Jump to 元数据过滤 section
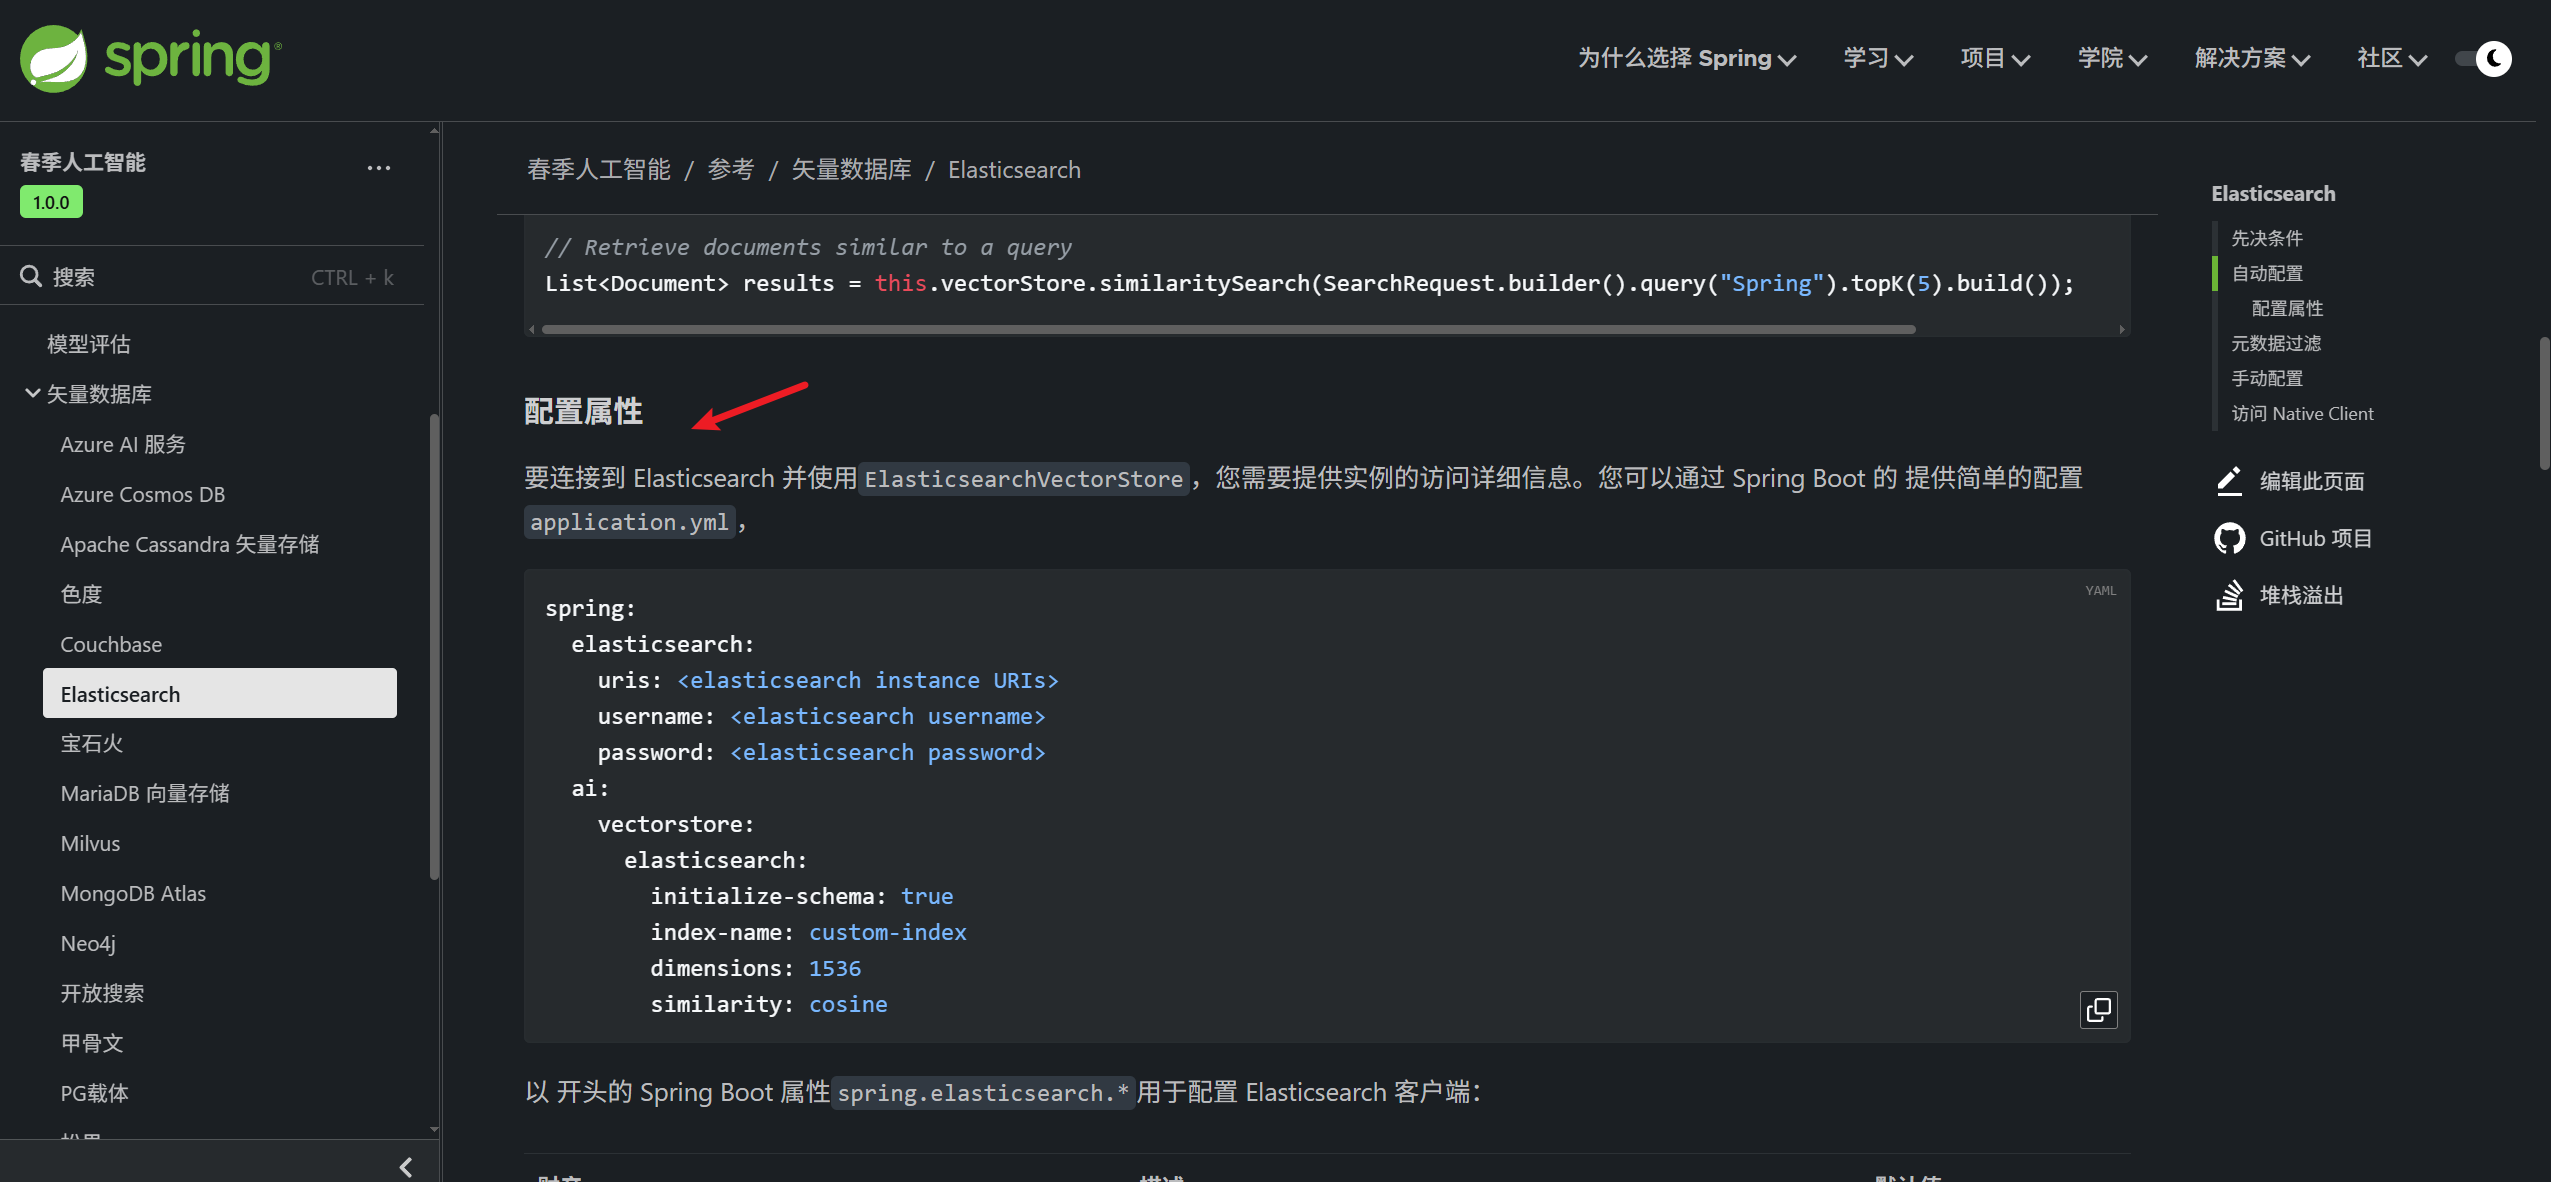Viewport: 2551px width, 1182px height. 2276,343
